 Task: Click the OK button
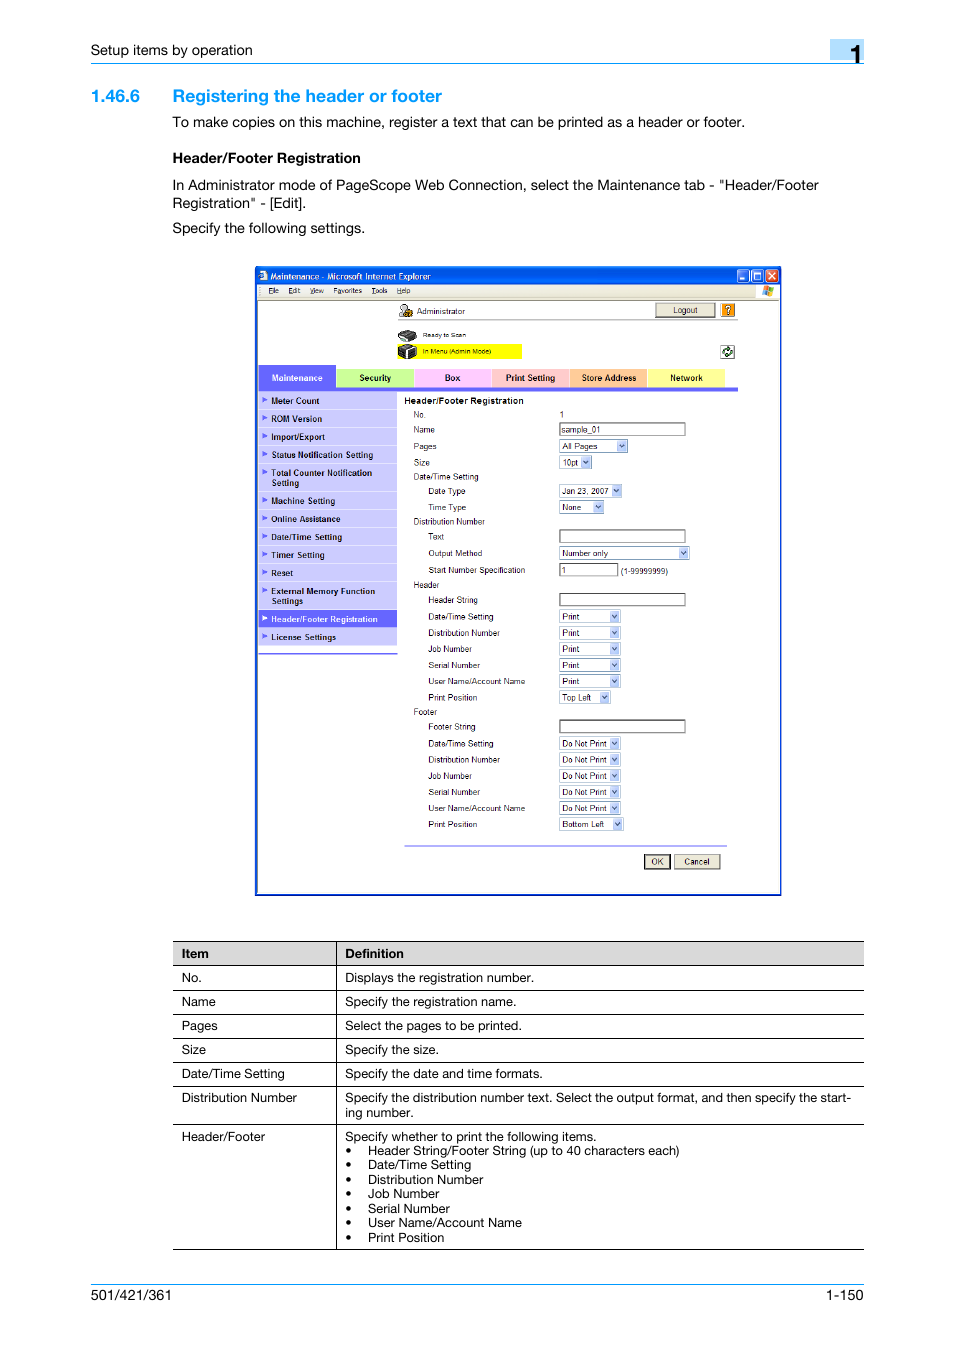(x=657, y=861)
